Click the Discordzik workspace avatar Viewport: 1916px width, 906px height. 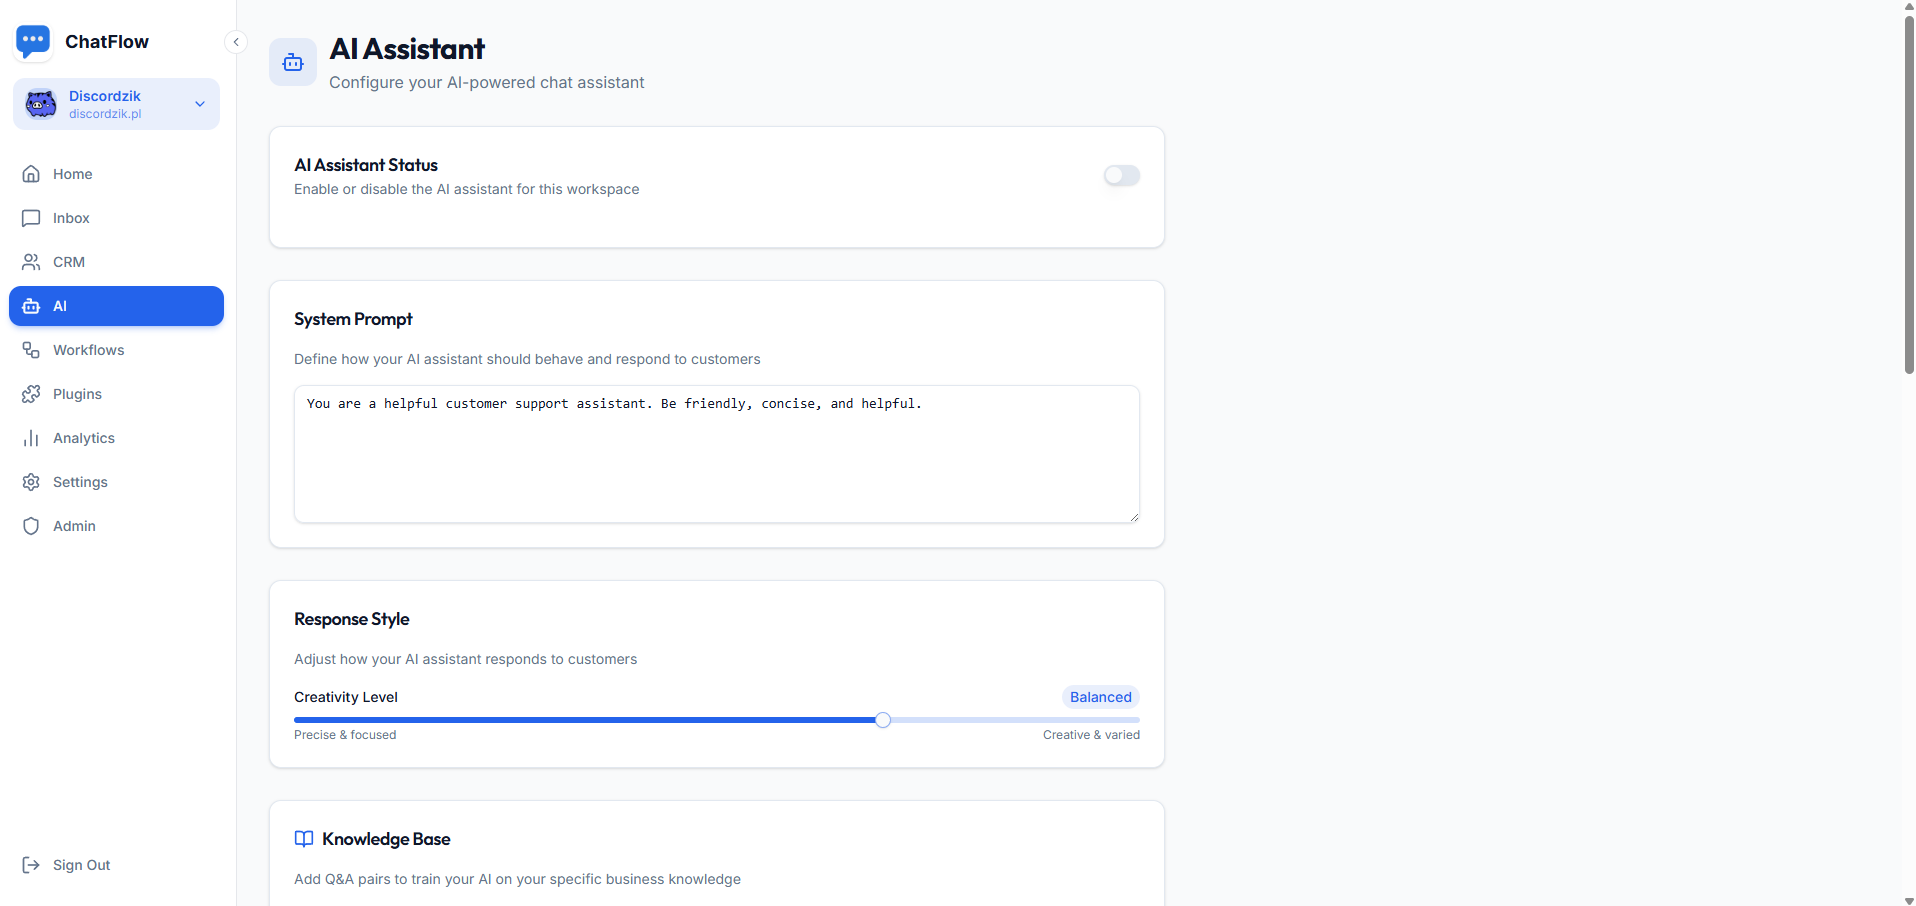pos(41,104)
